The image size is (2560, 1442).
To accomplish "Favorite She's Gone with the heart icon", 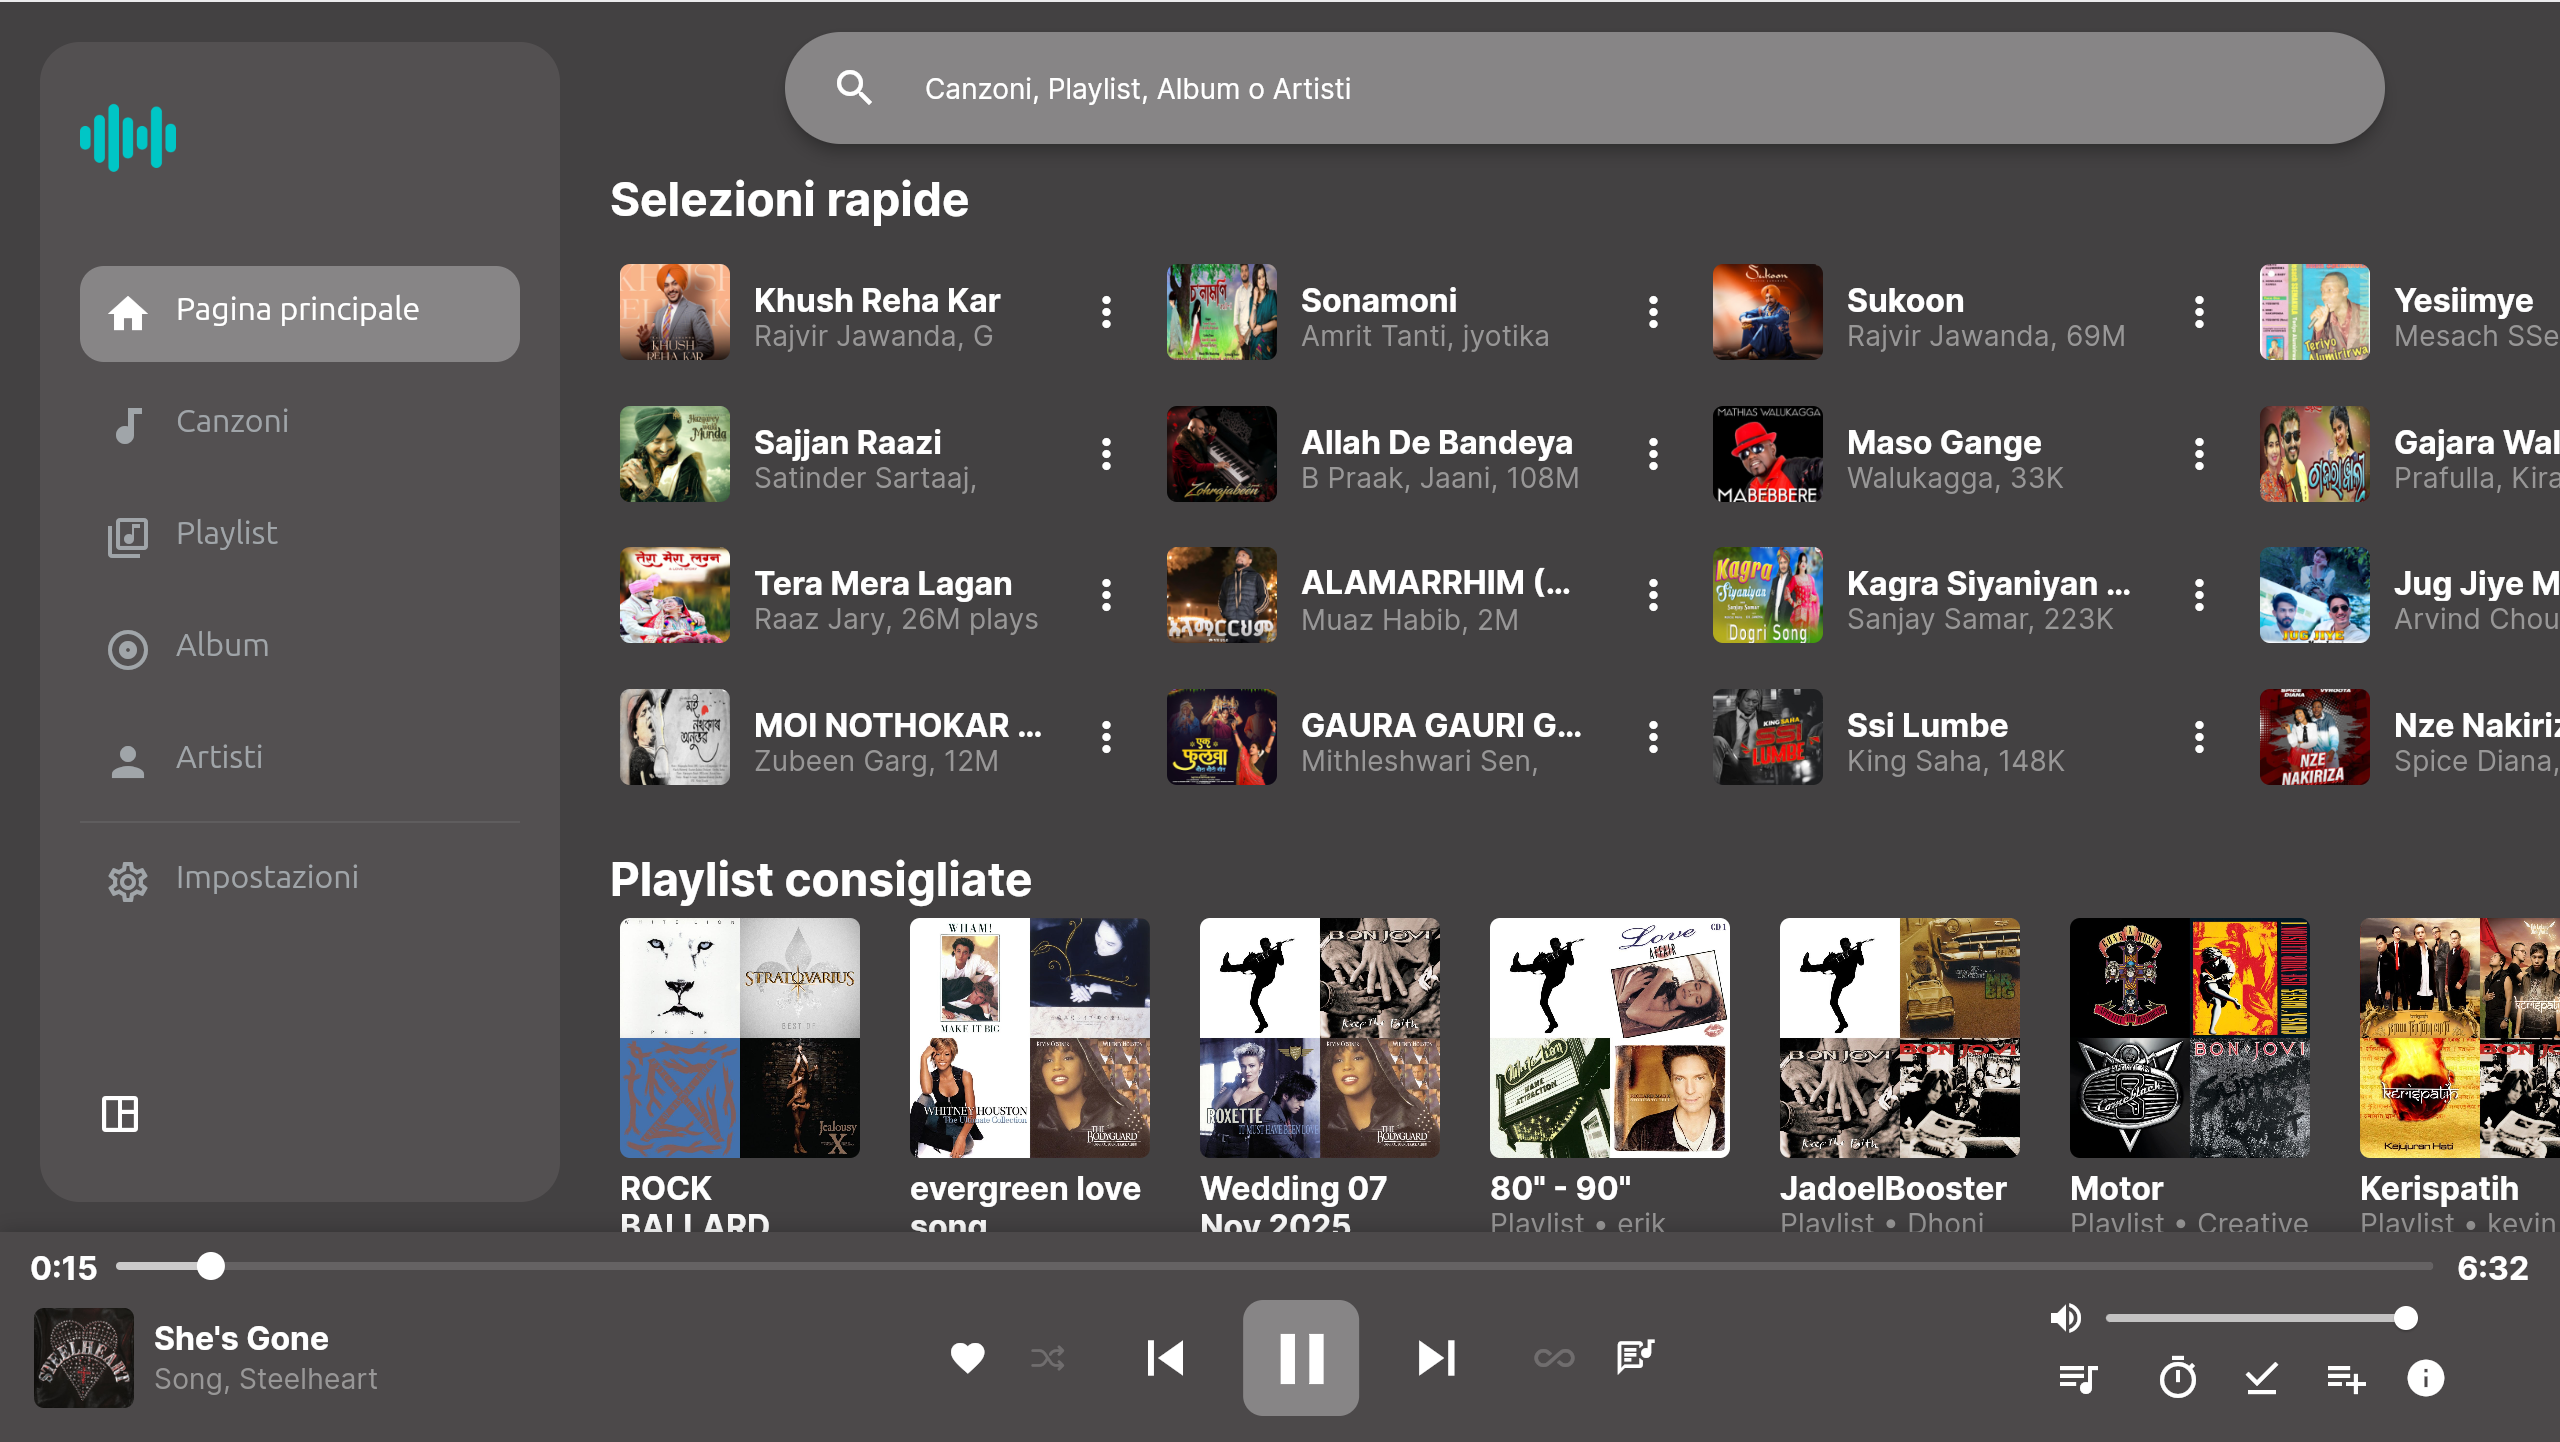I will point(967,1357).
